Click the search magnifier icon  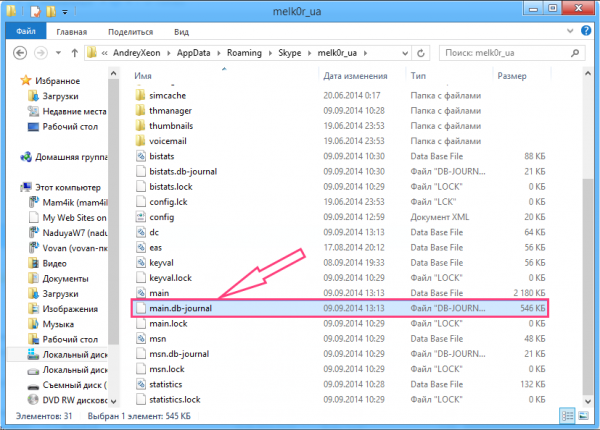click(x=575, y=53)
